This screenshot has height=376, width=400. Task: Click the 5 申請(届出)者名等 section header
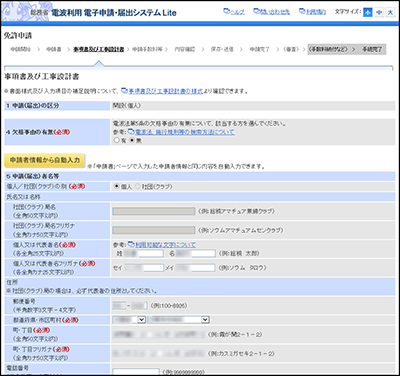pos(200,176)
